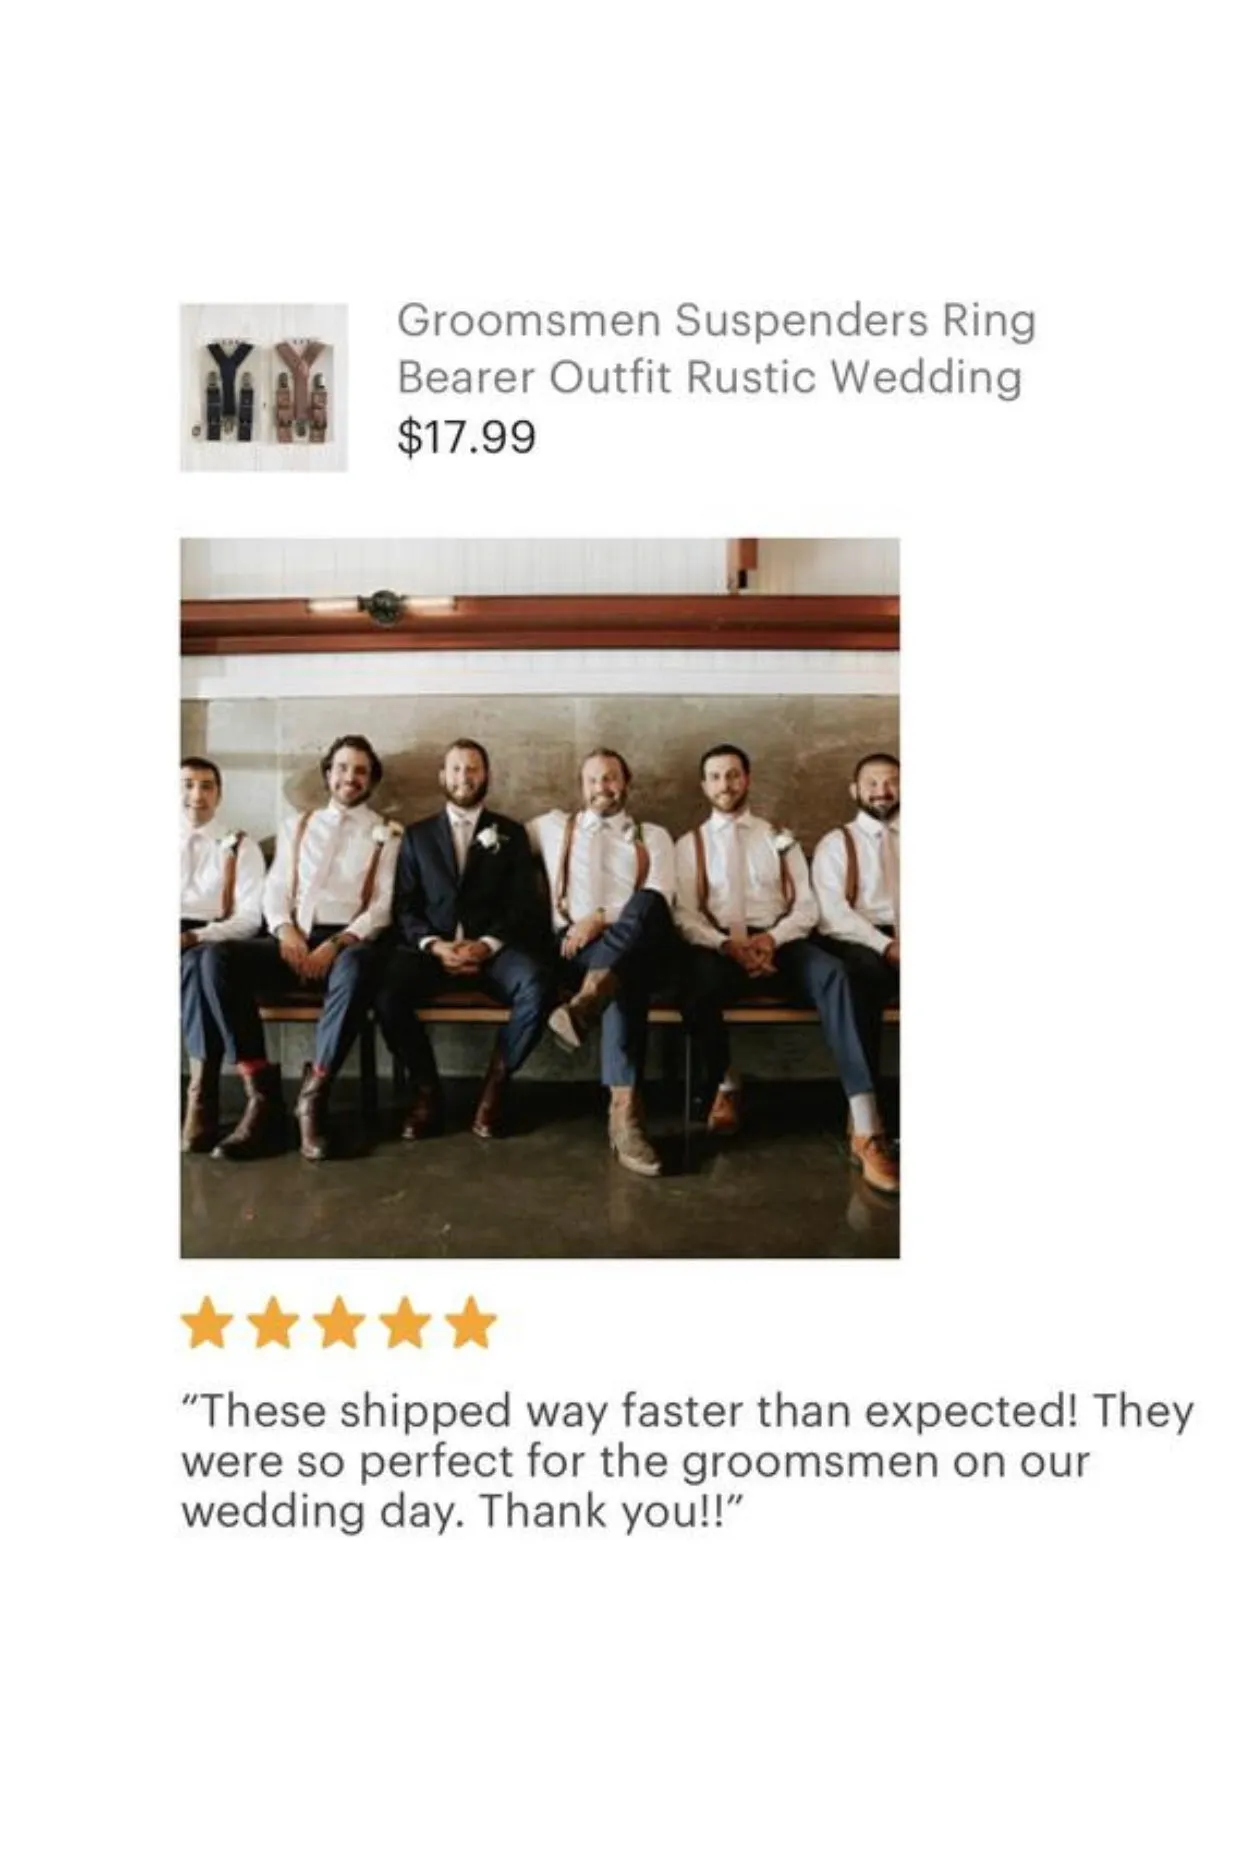
Task: Click the second gold rating star
Action: 273,1323
